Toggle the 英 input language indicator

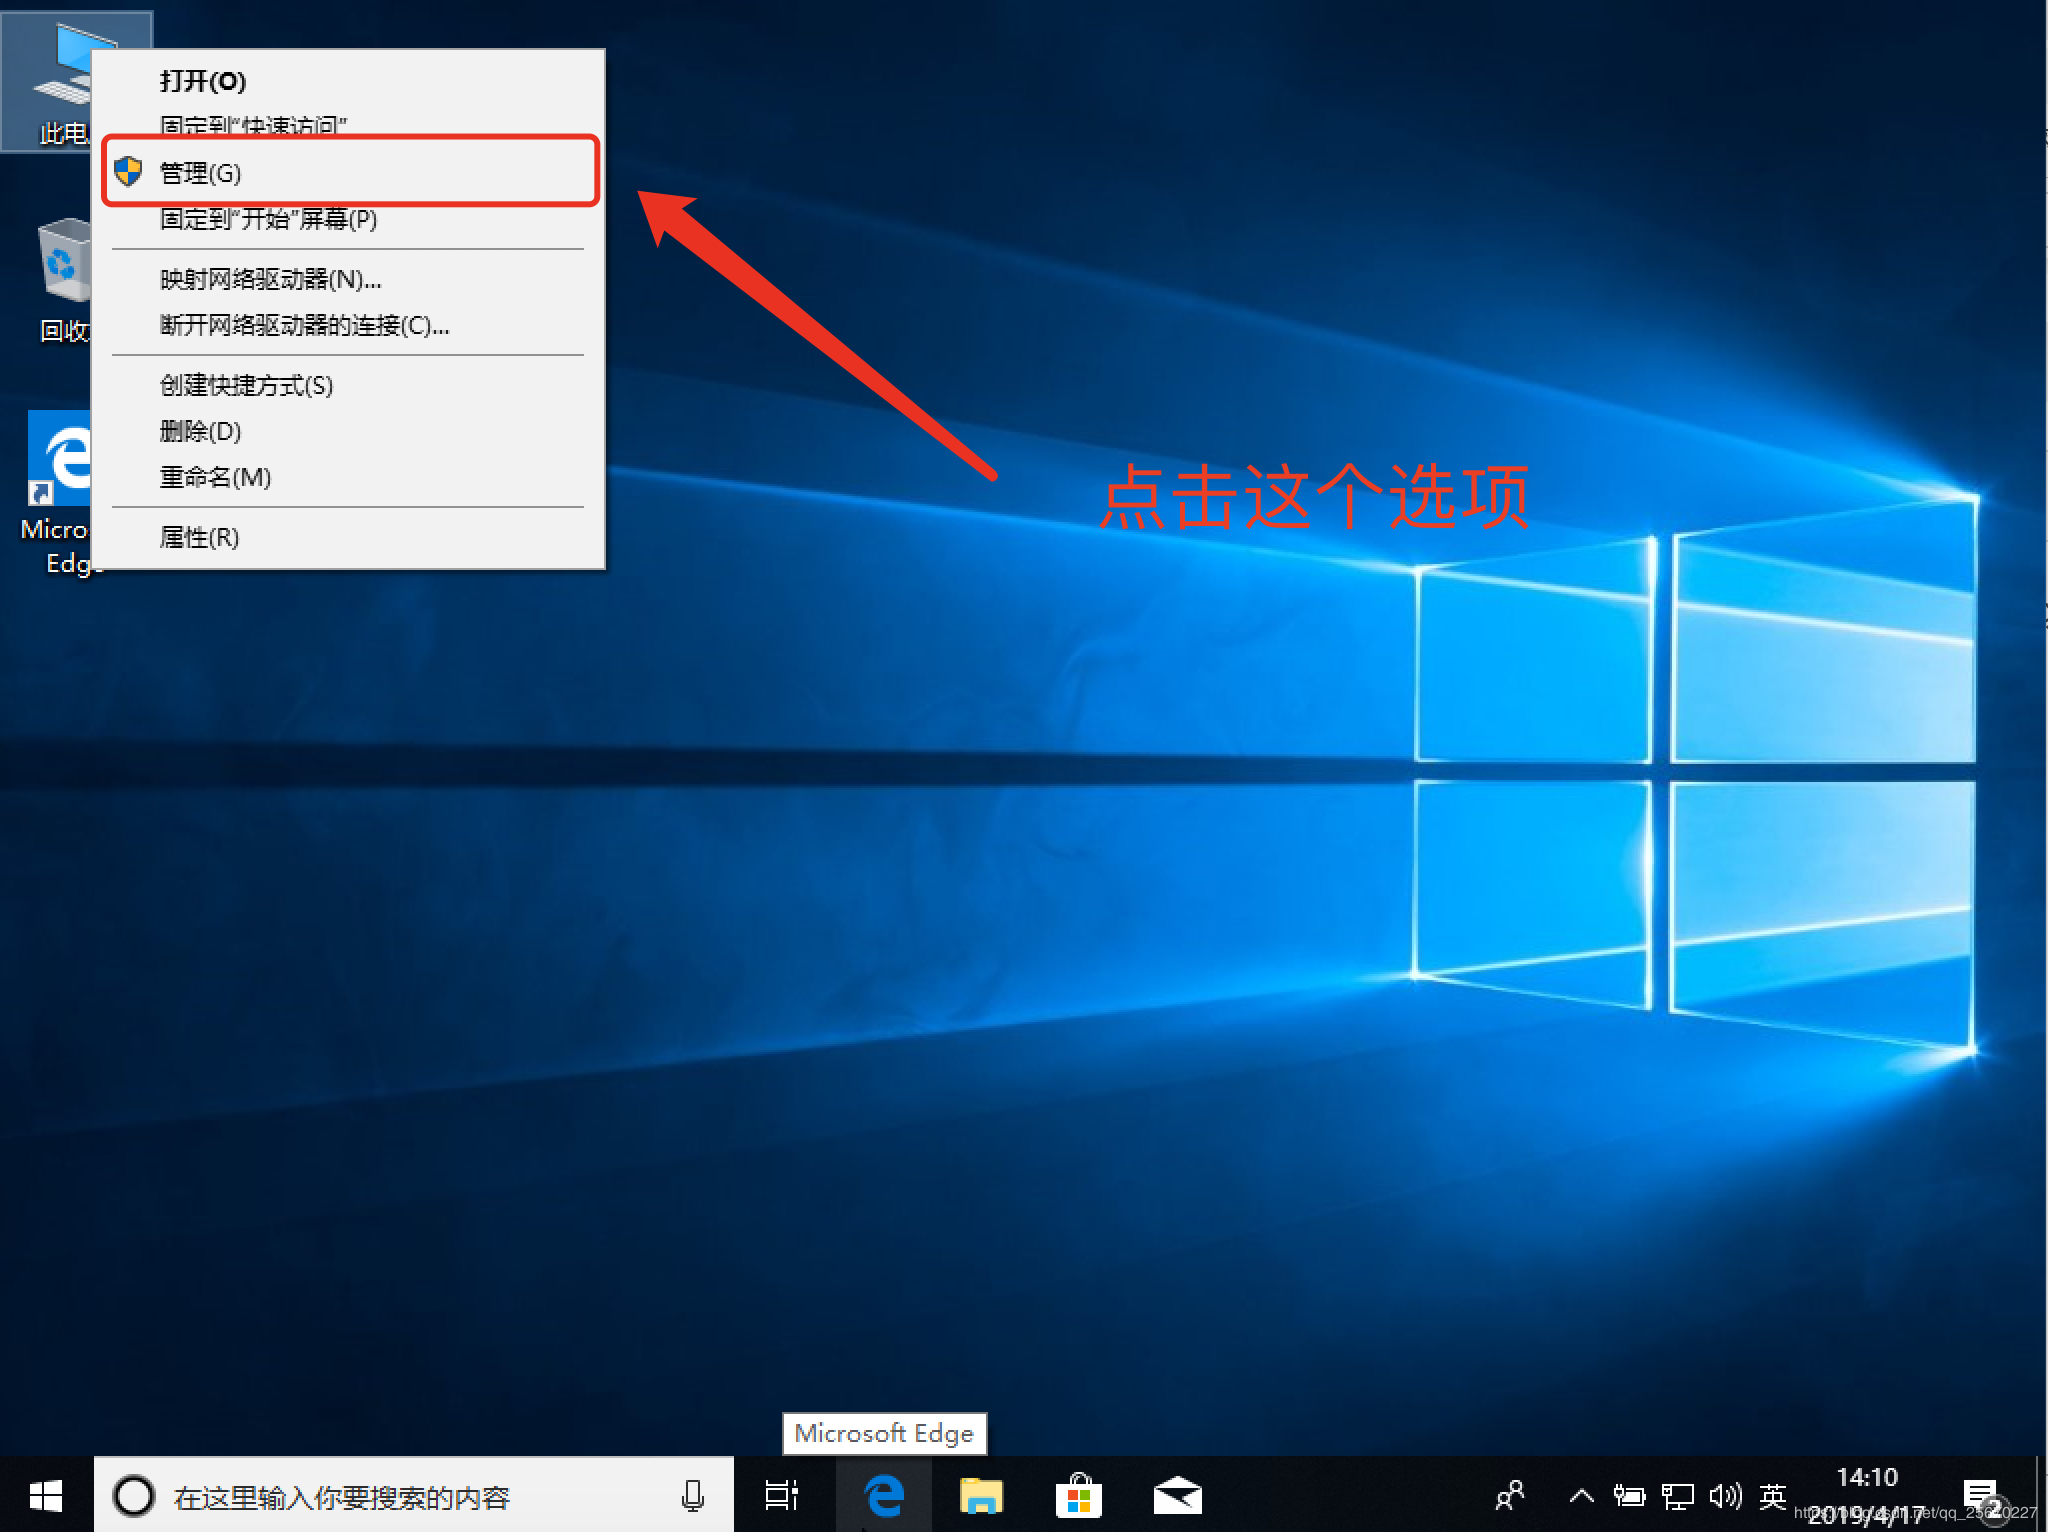[x=1773, y=1496]
